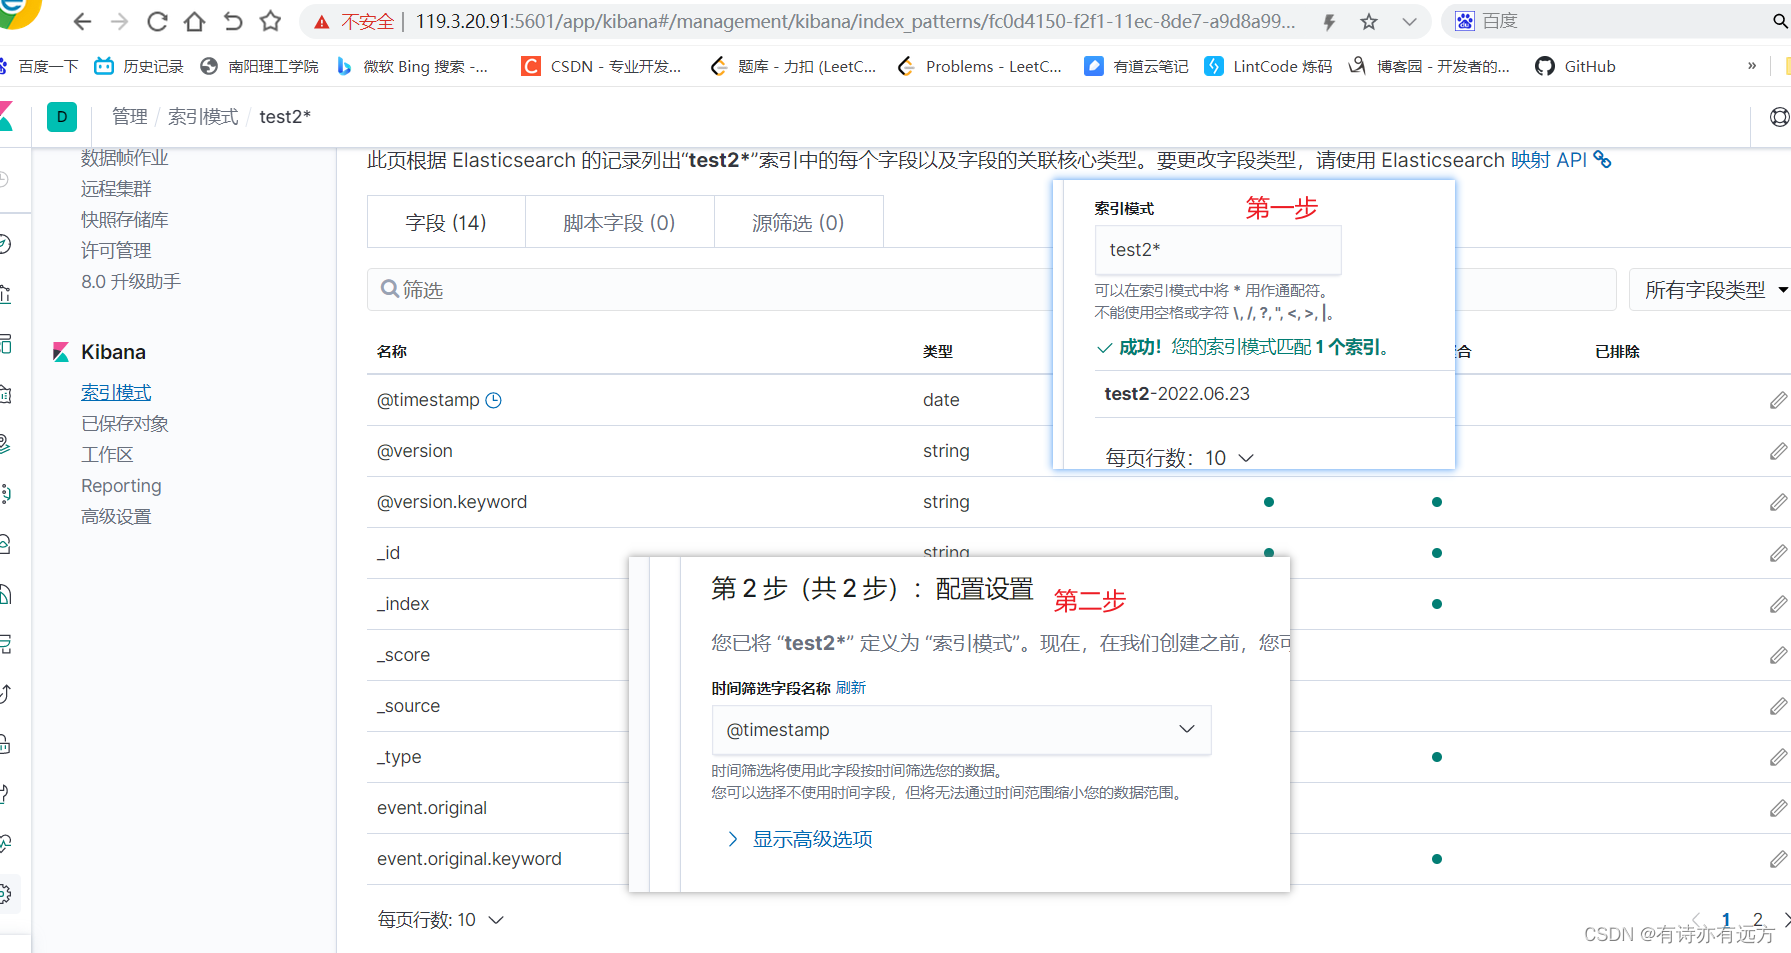Bookmark page with star icon left of address

[x=270, y=21]
